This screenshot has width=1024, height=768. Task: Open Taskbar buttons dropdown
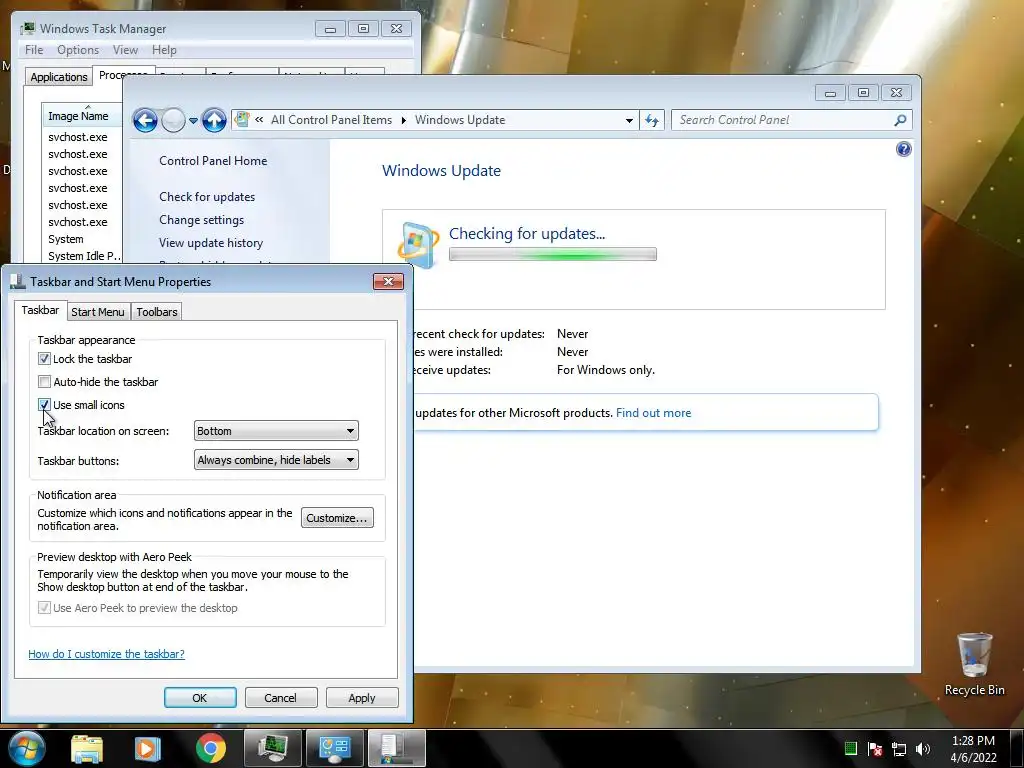point(276,460)
